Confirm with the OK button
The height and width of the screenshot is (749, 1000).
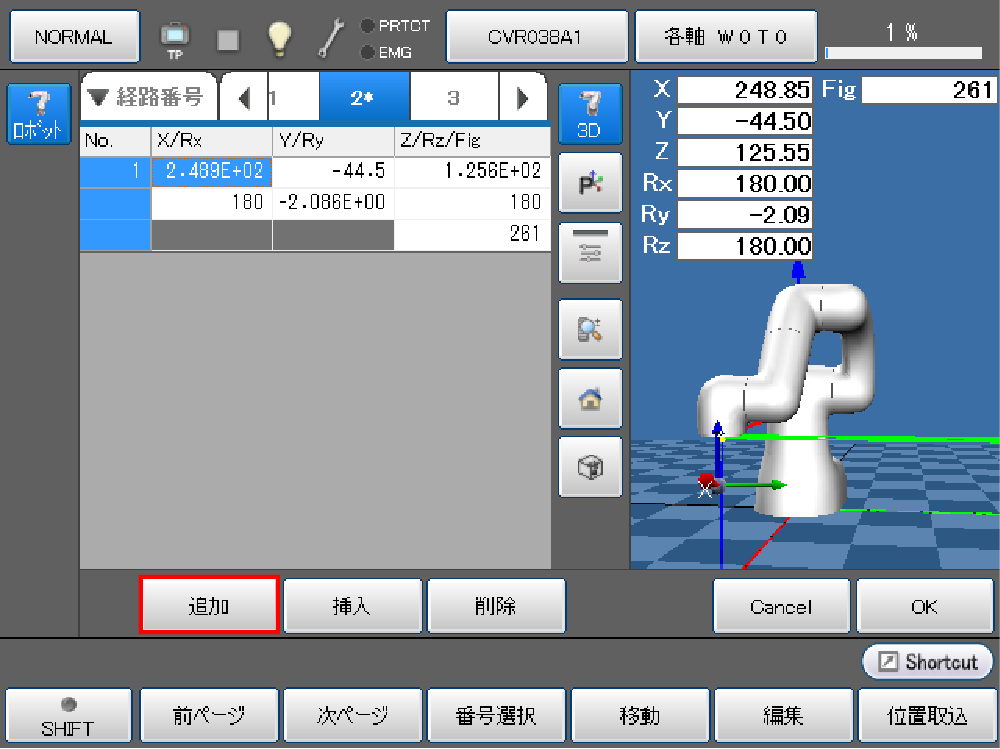coord(911,607)
